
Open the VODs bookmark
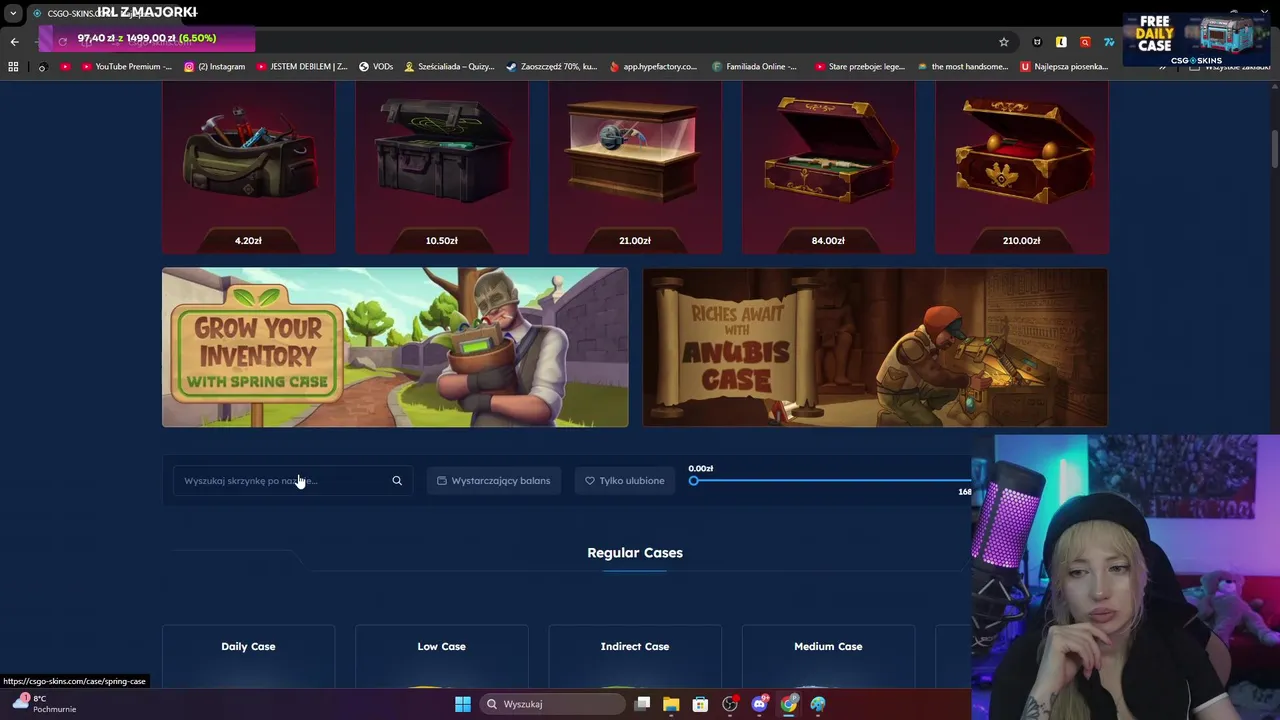coord(376,67)
